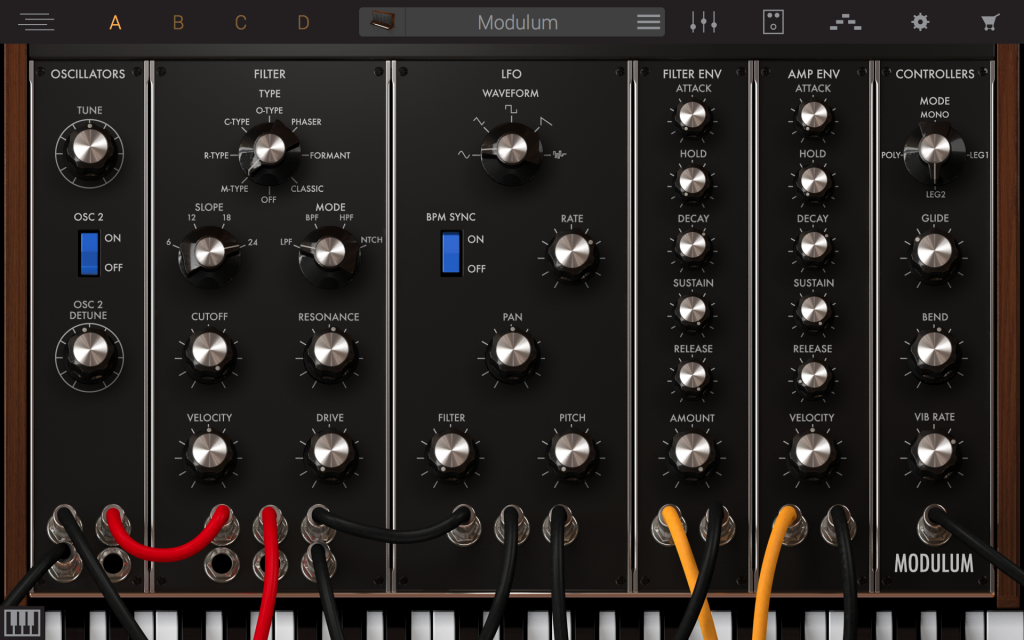Select preset bank C tab
1024x640 pixels.
point(239,21)
